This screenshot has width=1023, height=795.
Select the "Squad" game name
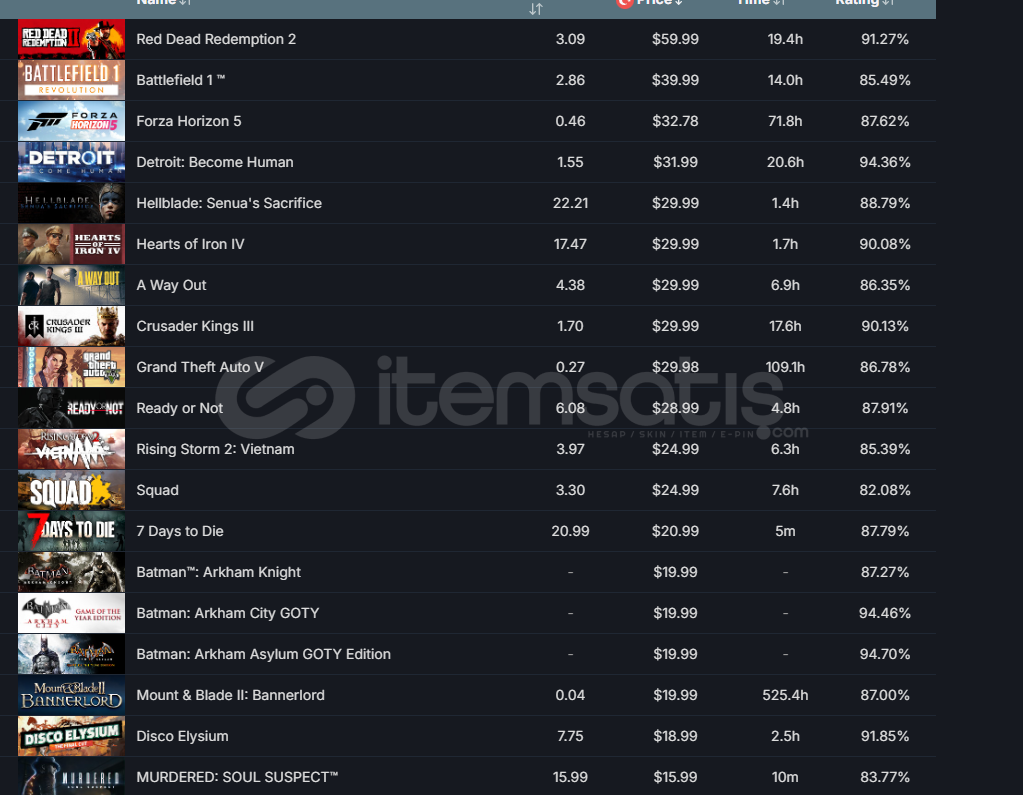point(157,490)
